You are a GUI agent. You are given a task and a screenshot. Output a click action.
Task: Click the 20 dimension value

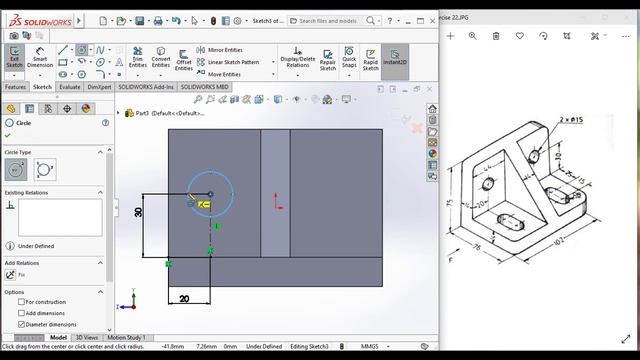coord(184,299)
